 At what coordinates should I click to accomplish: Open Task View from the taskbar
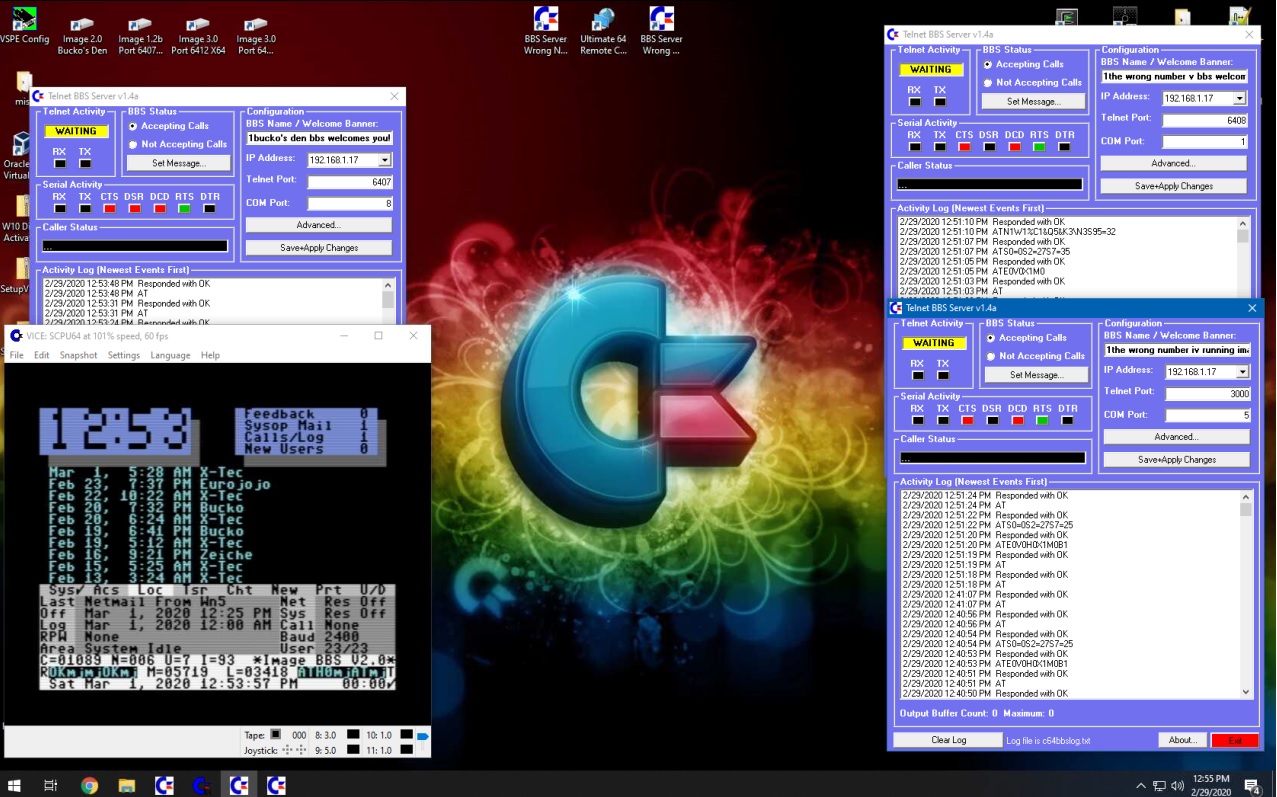pos(51,785)
